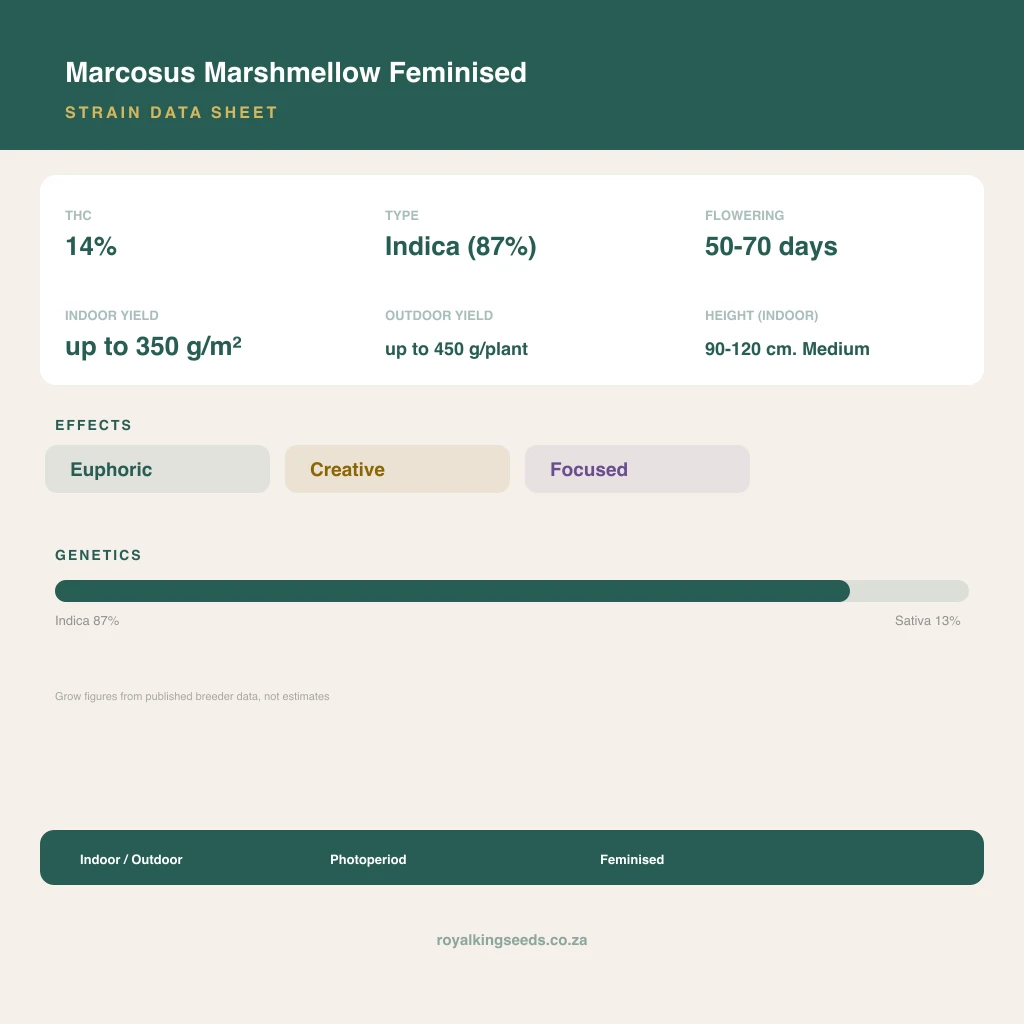Click the up to 450 g/plant outdoor yield
The image size is (1024, 1024).
tap(456, 349)
